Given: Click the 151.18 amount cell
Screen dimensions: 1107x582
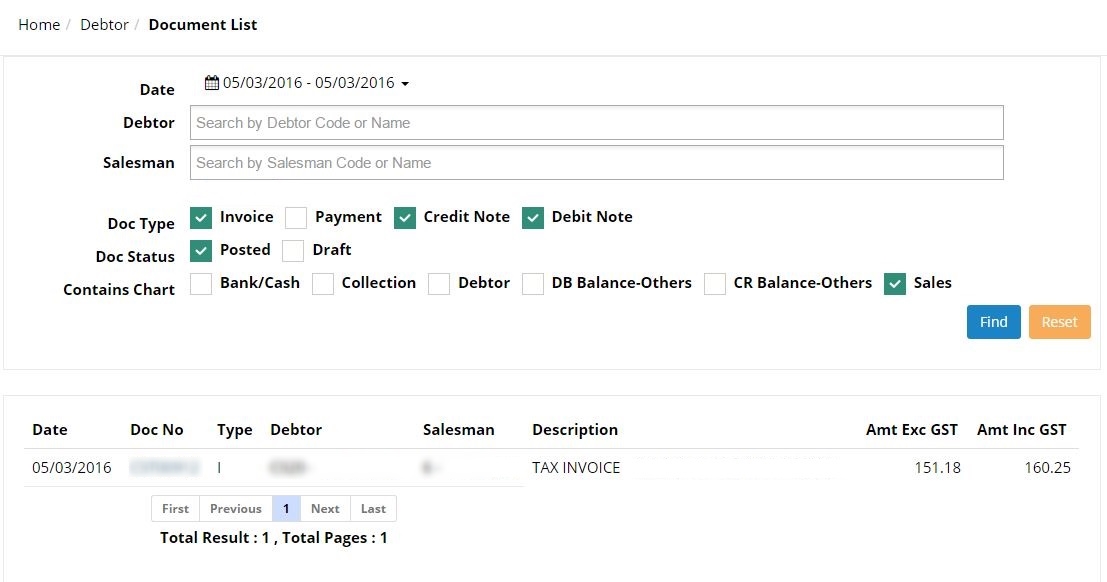Looking at the screenshot, I should pos(938,468).
